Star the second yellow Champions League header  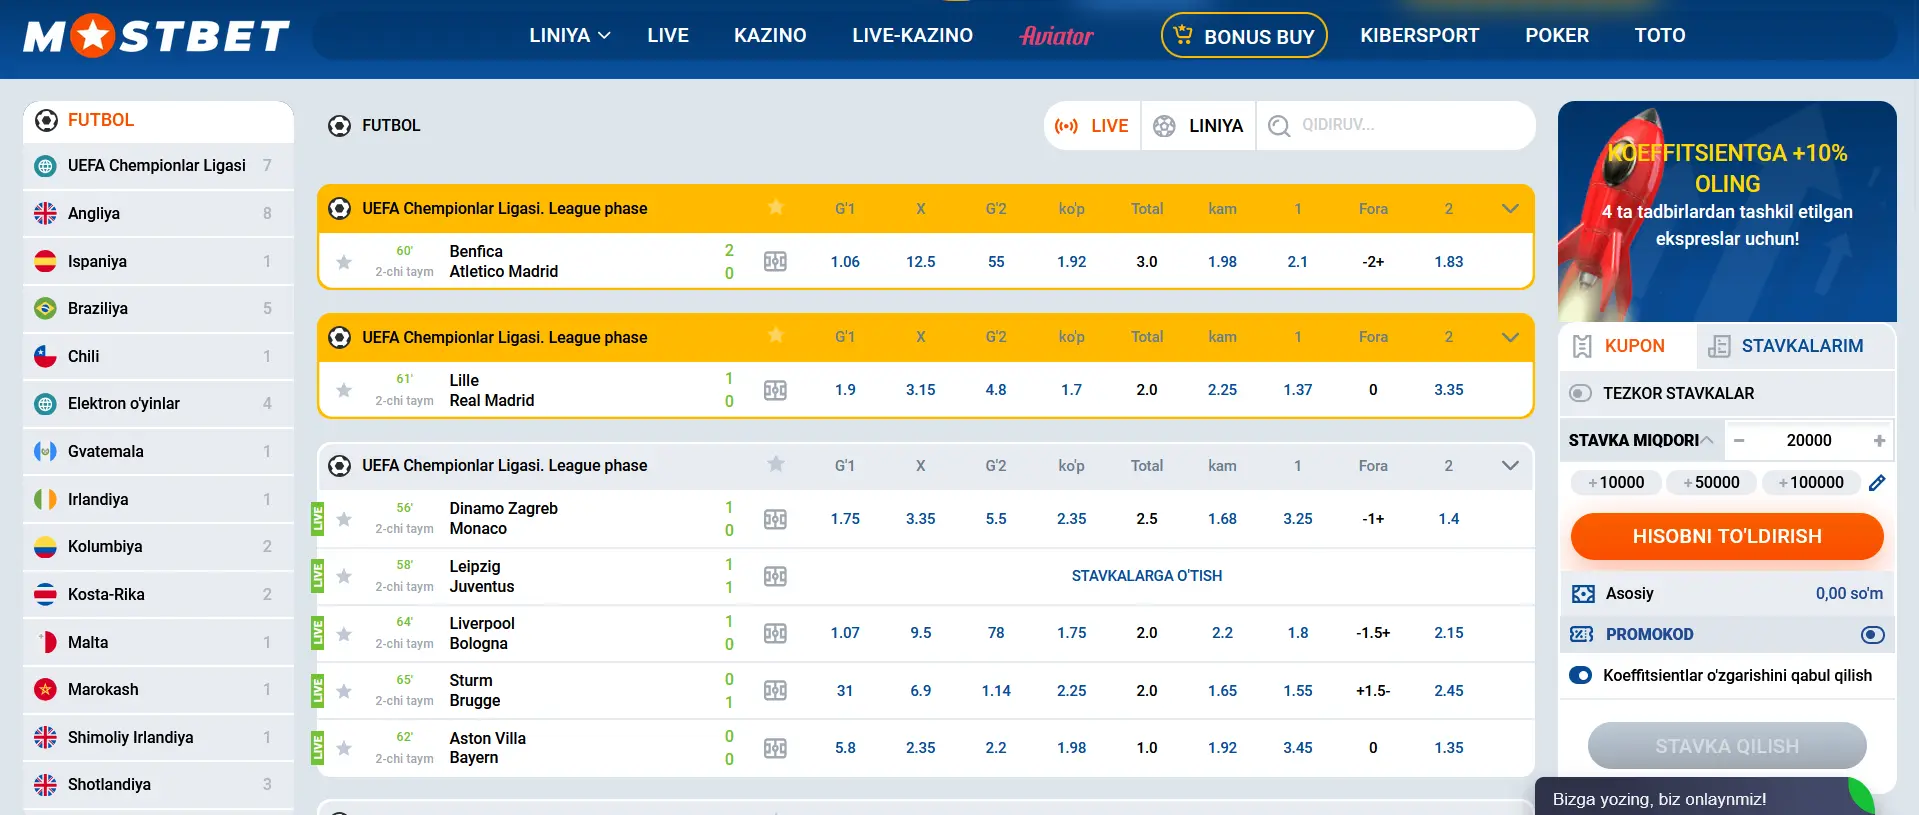[776, 335]
